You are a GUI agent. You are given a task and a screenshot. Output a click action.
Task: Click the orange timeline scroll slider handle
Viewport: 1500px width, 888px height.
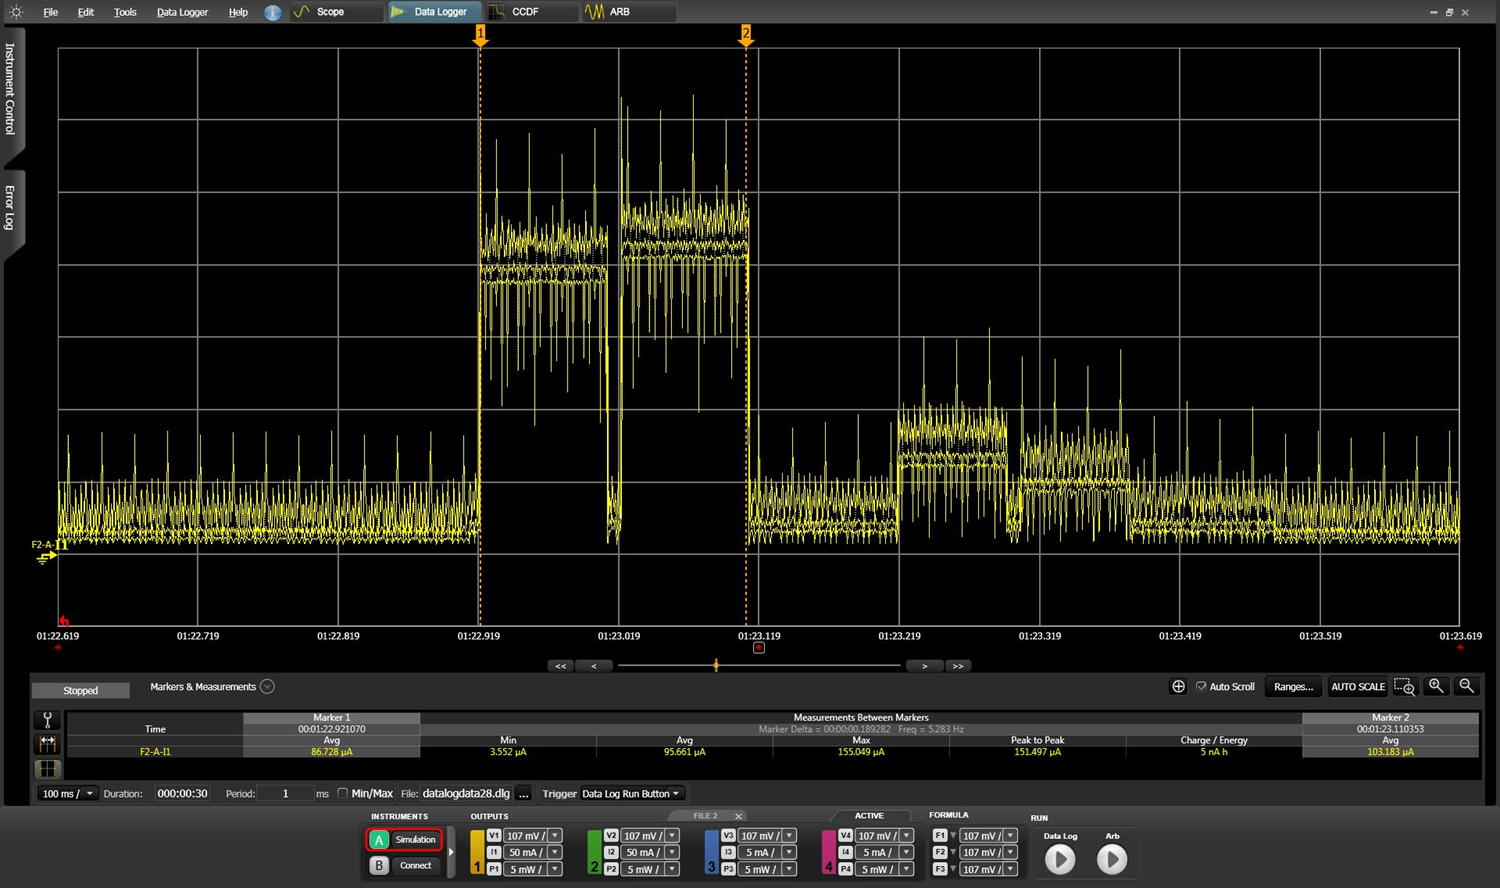(x=716, y=665)
